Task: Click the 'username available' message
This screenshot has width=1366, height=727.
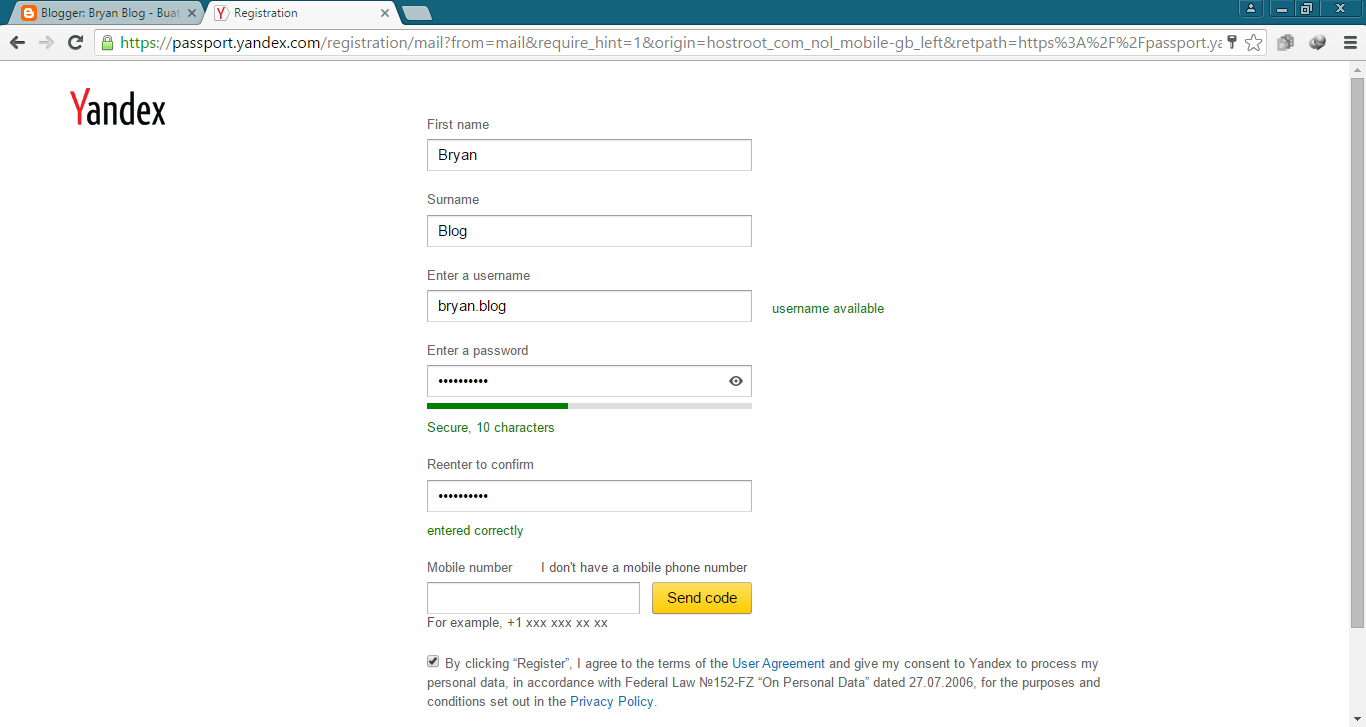Action: point(828,309)
